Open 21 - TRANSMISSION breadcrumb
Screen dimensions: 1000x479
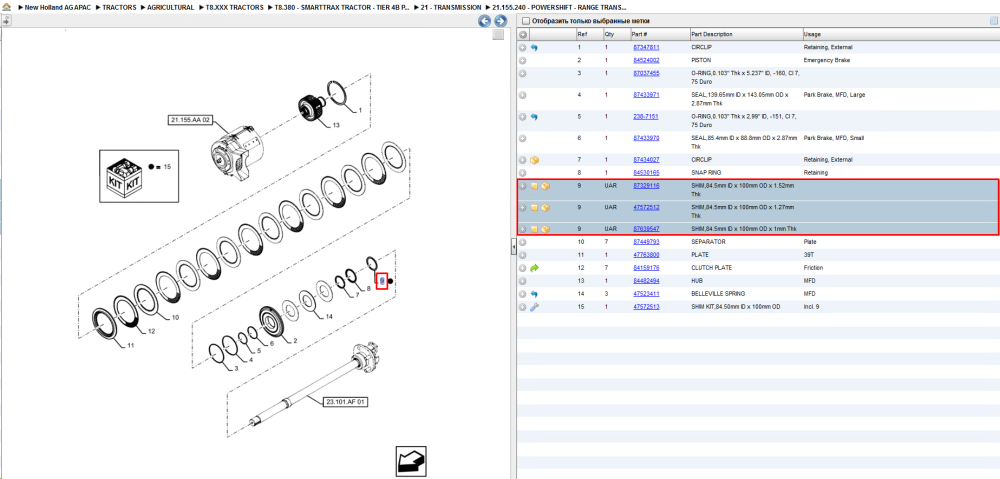click(x=451, y=8)
